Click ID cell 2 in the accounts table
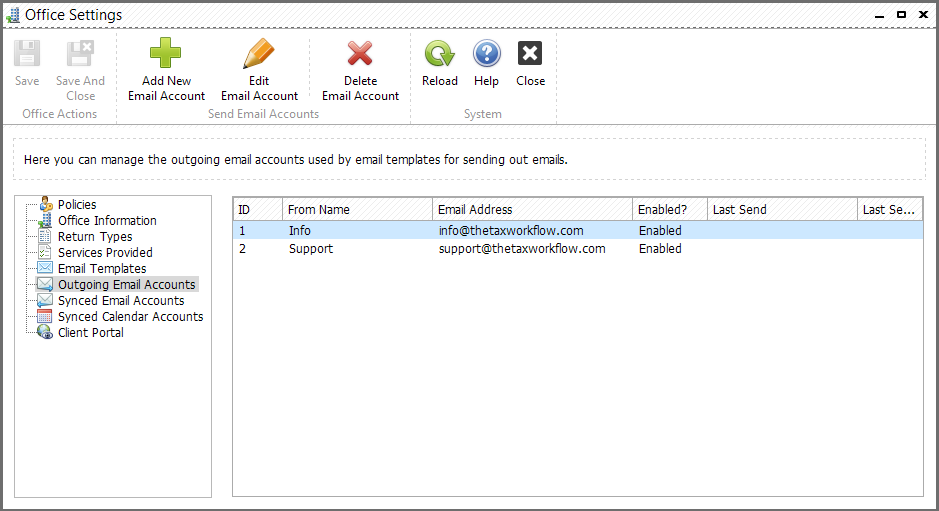The height and width of the screenshot is (511, 939). (242, 249)
